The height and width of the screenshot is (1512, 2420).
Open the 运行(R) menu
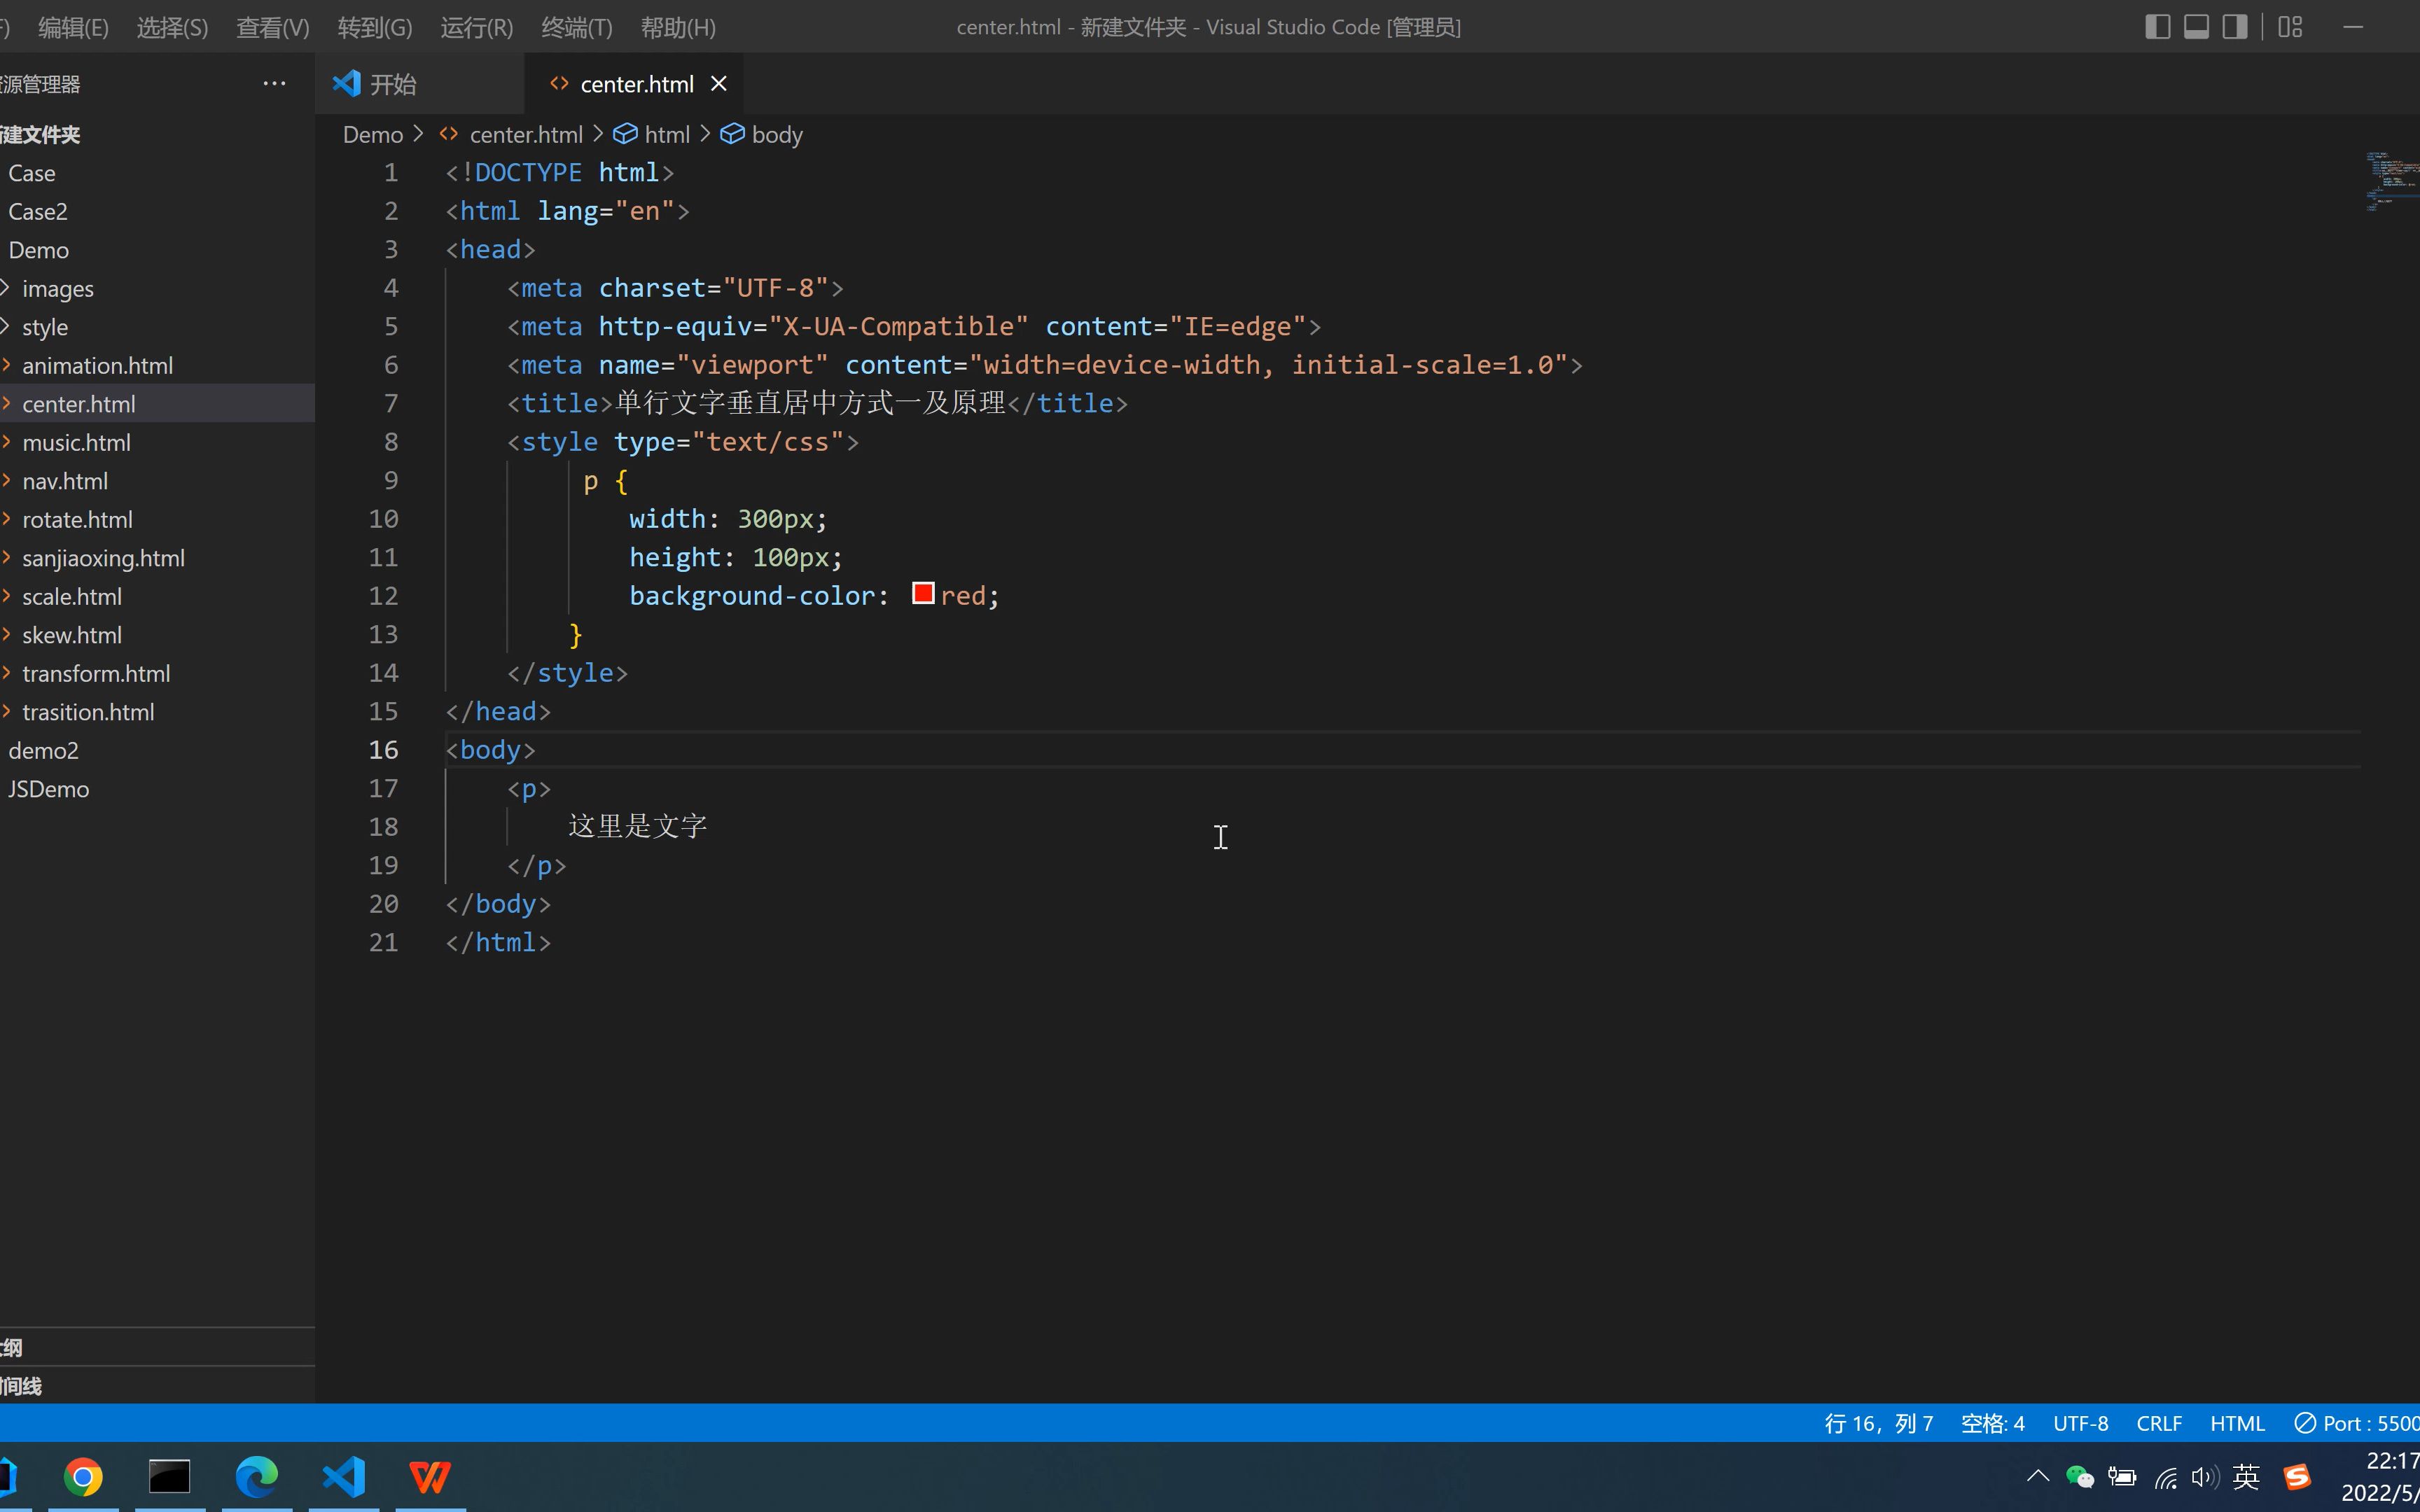pos(476,27)
